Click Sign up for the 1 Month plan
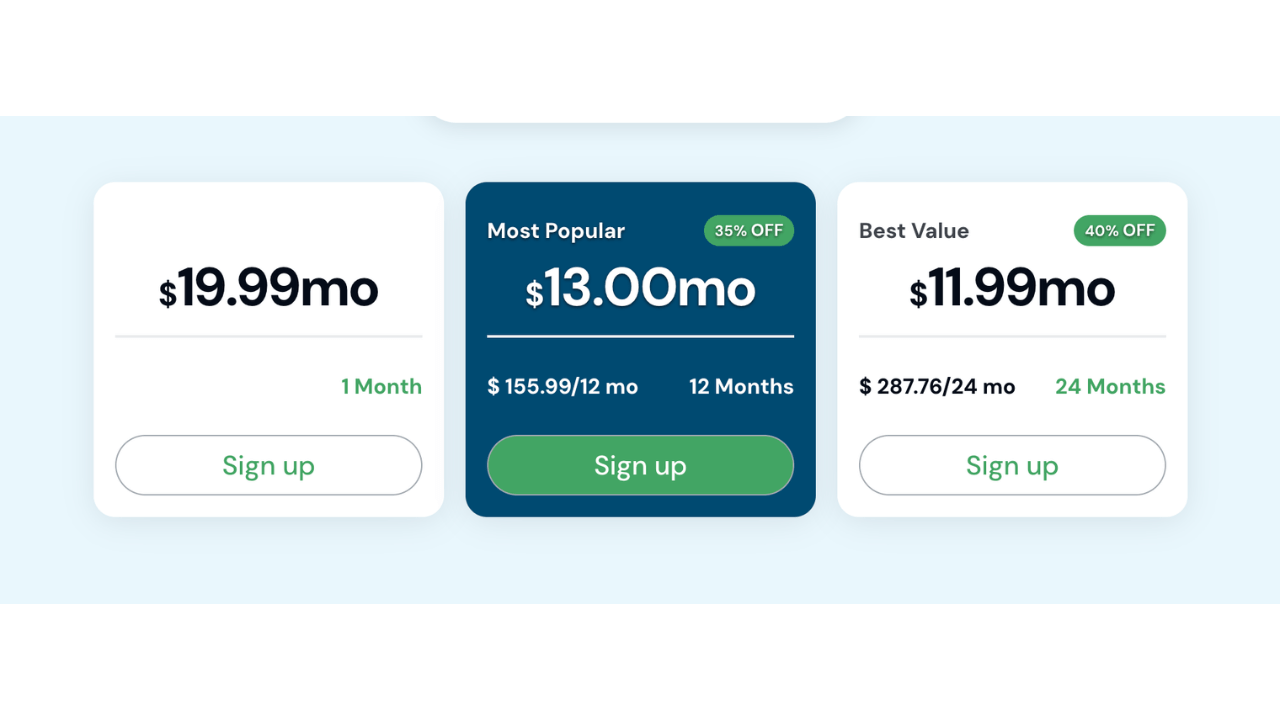Viewport: 1280px width, 720px height. (268, 465)
